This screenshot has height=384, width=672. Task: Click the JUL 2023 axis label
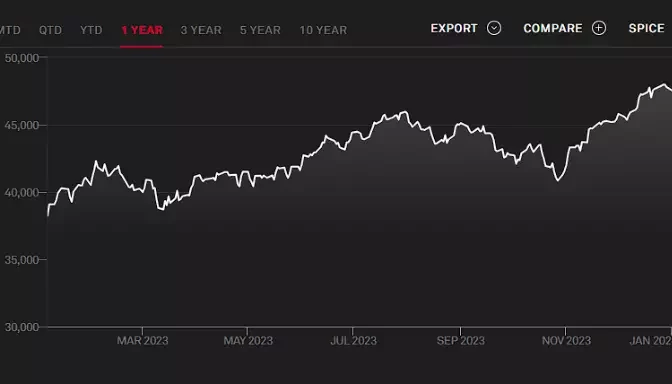[x=353, y=341]
